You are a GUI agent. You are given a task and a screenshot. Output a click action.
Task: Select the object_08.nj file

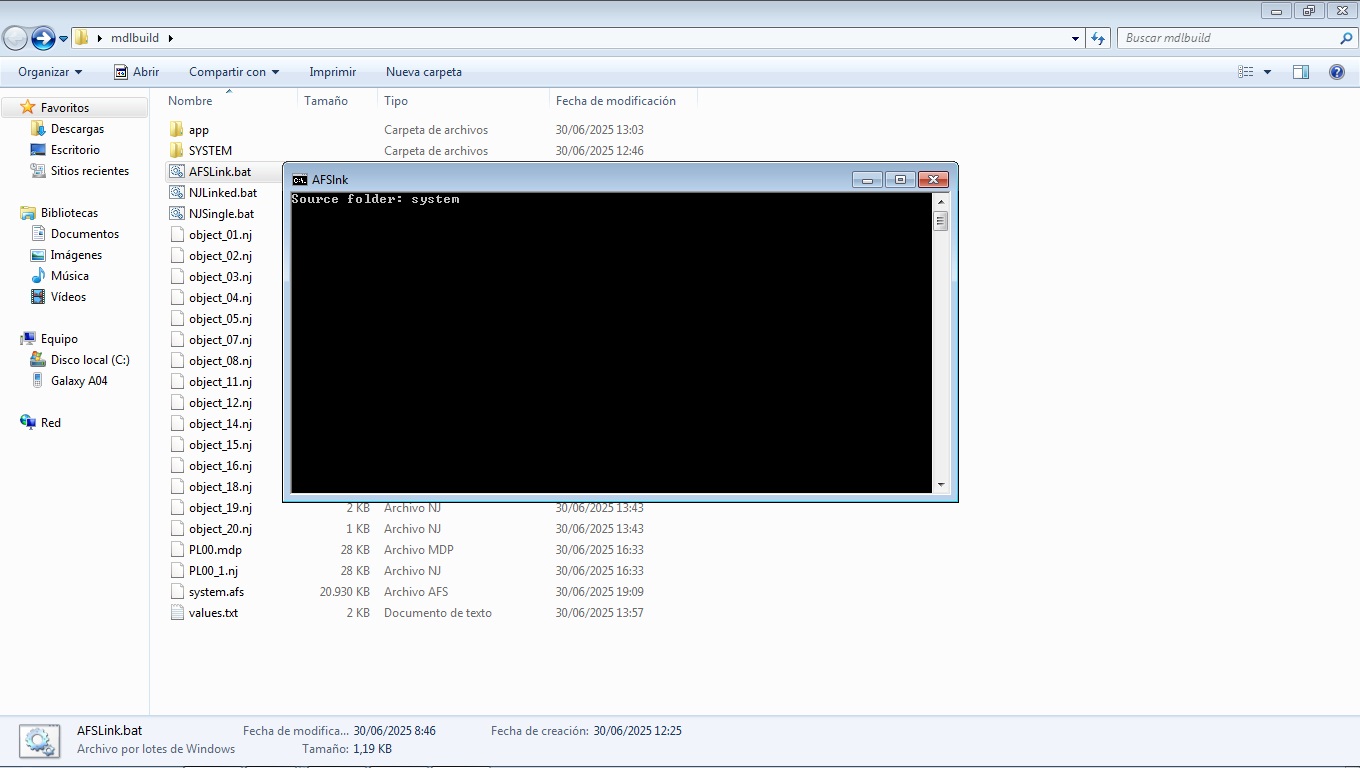coord(220,361)
